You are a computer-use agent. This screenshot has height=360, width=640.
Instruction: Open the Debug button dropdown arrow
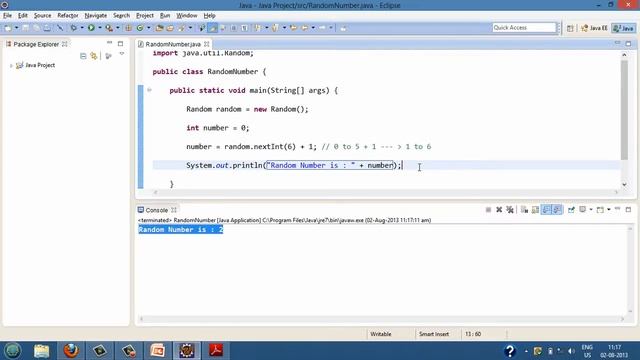(82, 28)
